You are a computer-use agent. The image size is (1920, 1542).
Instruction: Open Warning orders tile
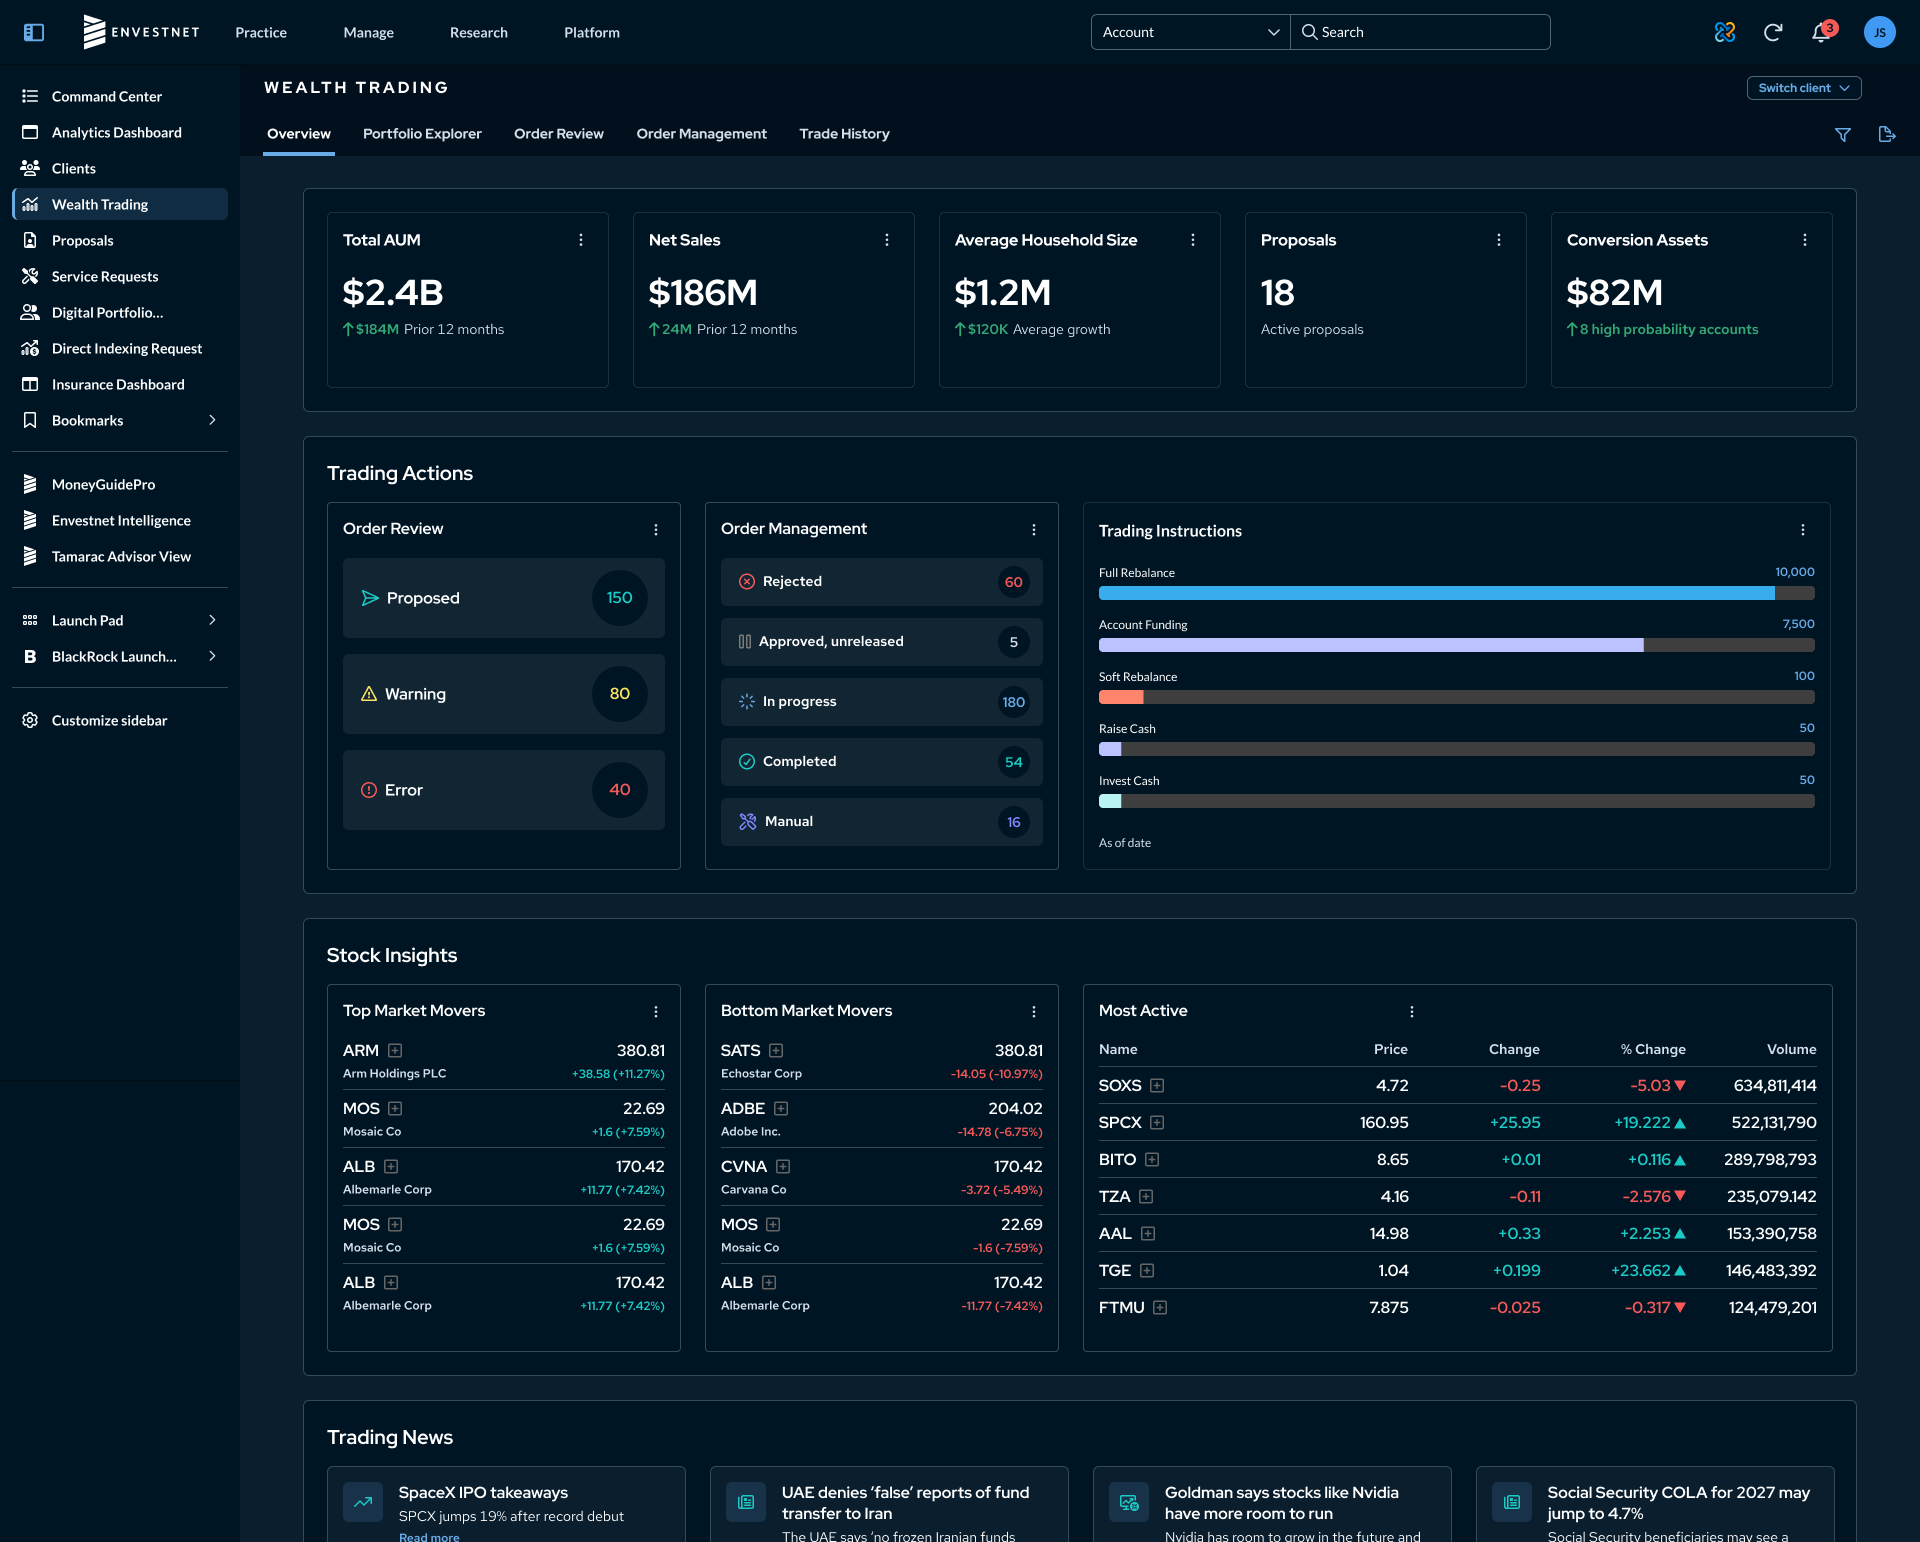click(x=504, y=694)
